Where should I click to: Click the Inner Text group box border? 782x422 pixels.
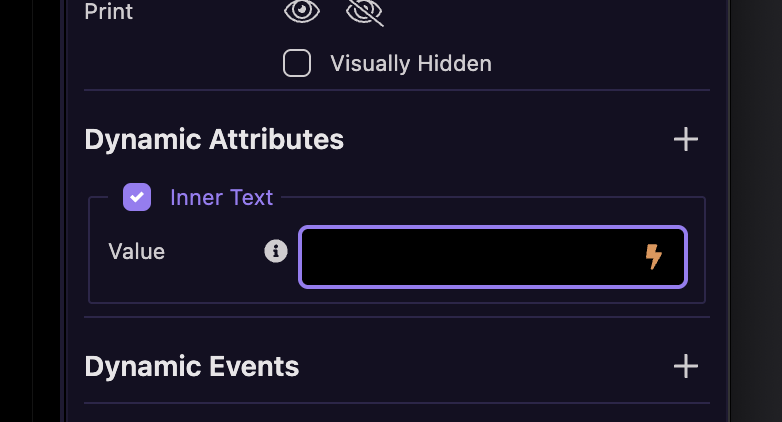pyautogui.click(x=705, y=249)
